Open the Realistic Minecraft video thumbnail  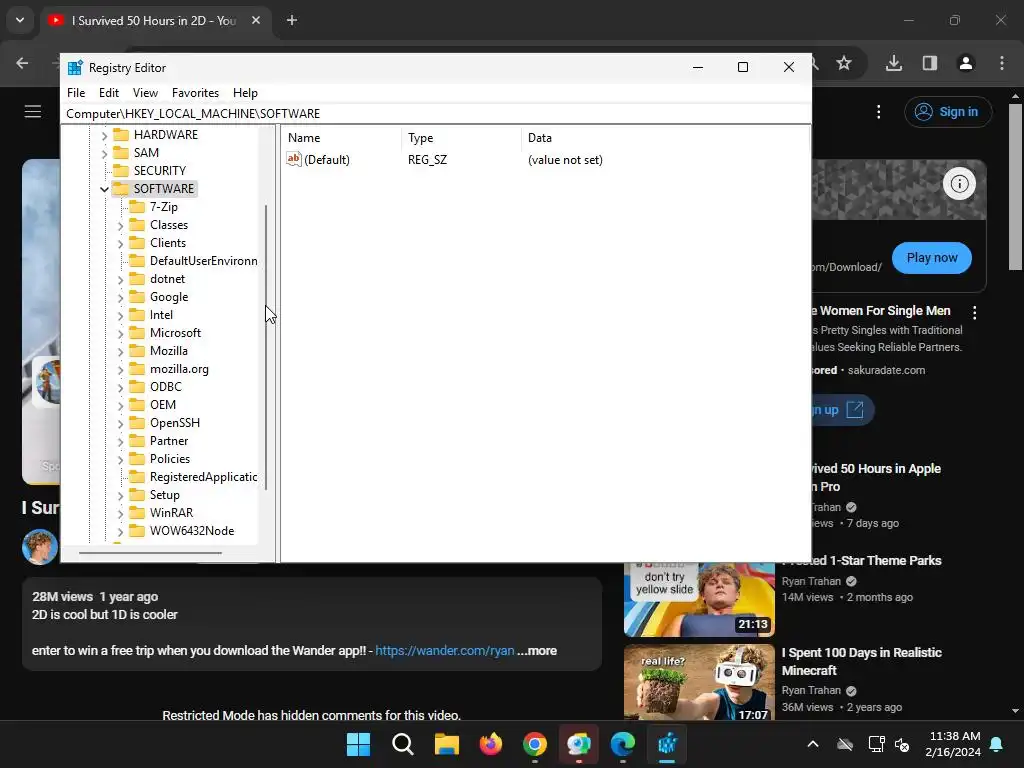(x=699, y=682)
